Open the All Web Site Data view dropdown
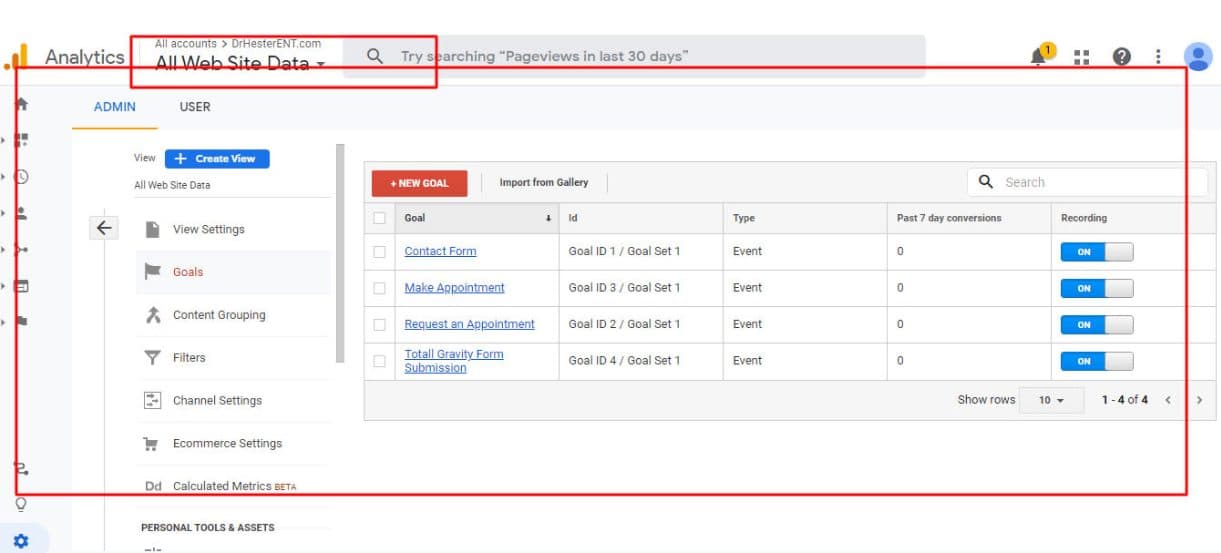1221x553 pixels. [x=240, y=64]
